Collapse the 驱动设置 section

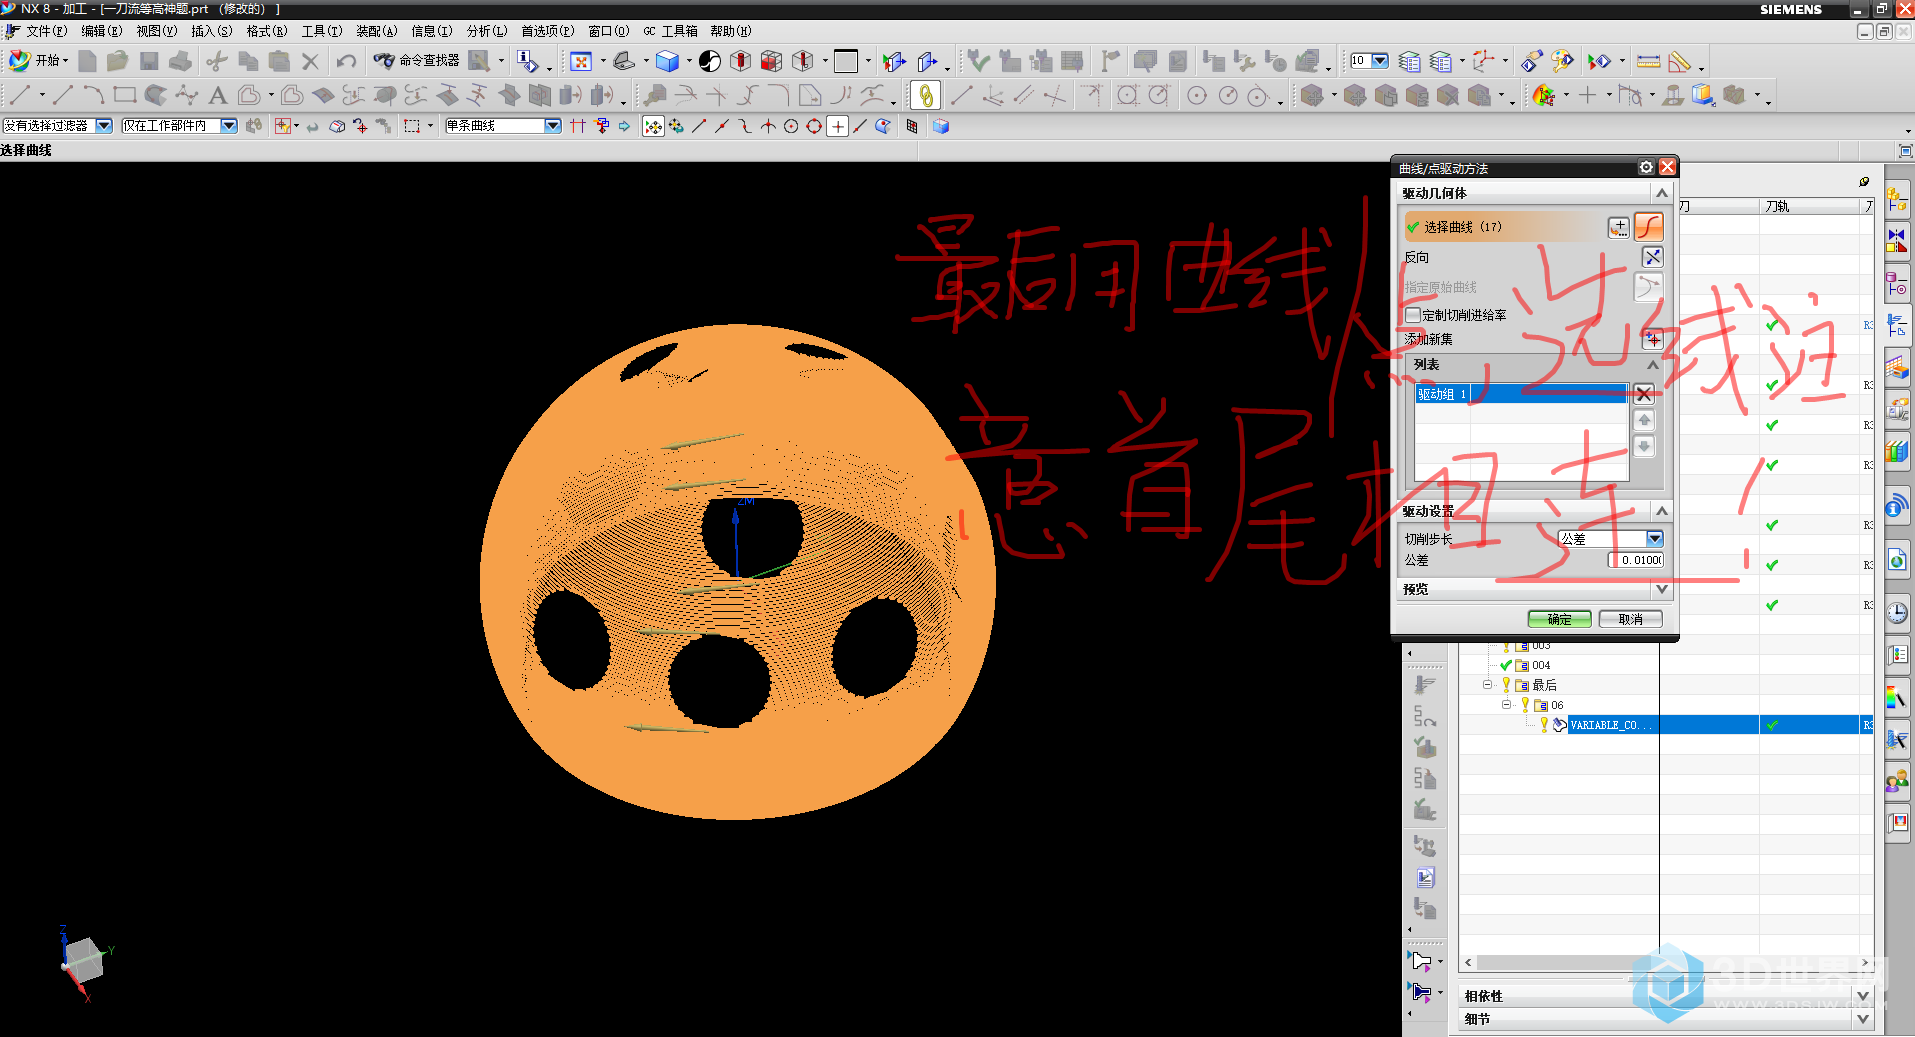click(1661, 511)
